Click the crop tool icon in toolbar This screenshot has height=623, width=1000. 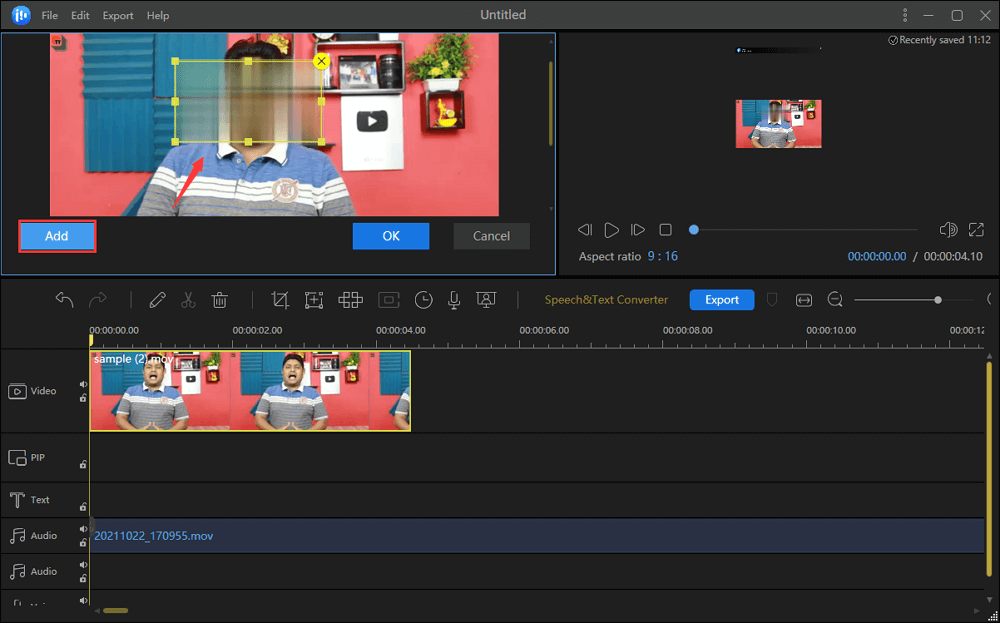point(280,300)
